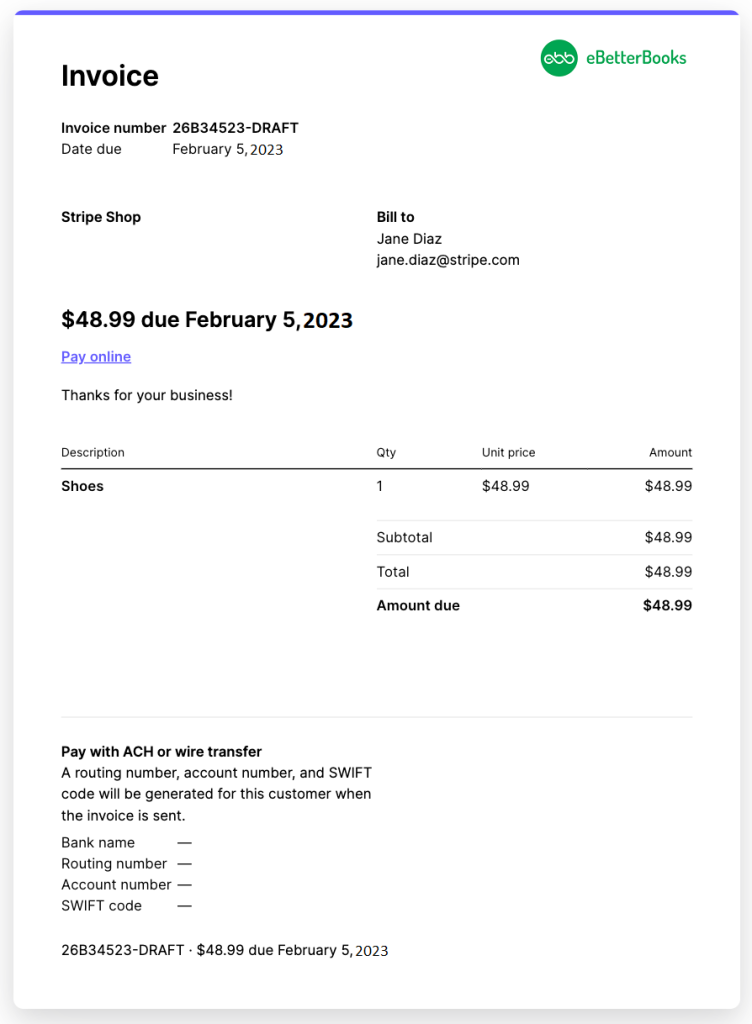The height and width of the screenshot is (1024, 752).
Task: Click the date due February 5, 2023 value
Action: click(227, 150)
